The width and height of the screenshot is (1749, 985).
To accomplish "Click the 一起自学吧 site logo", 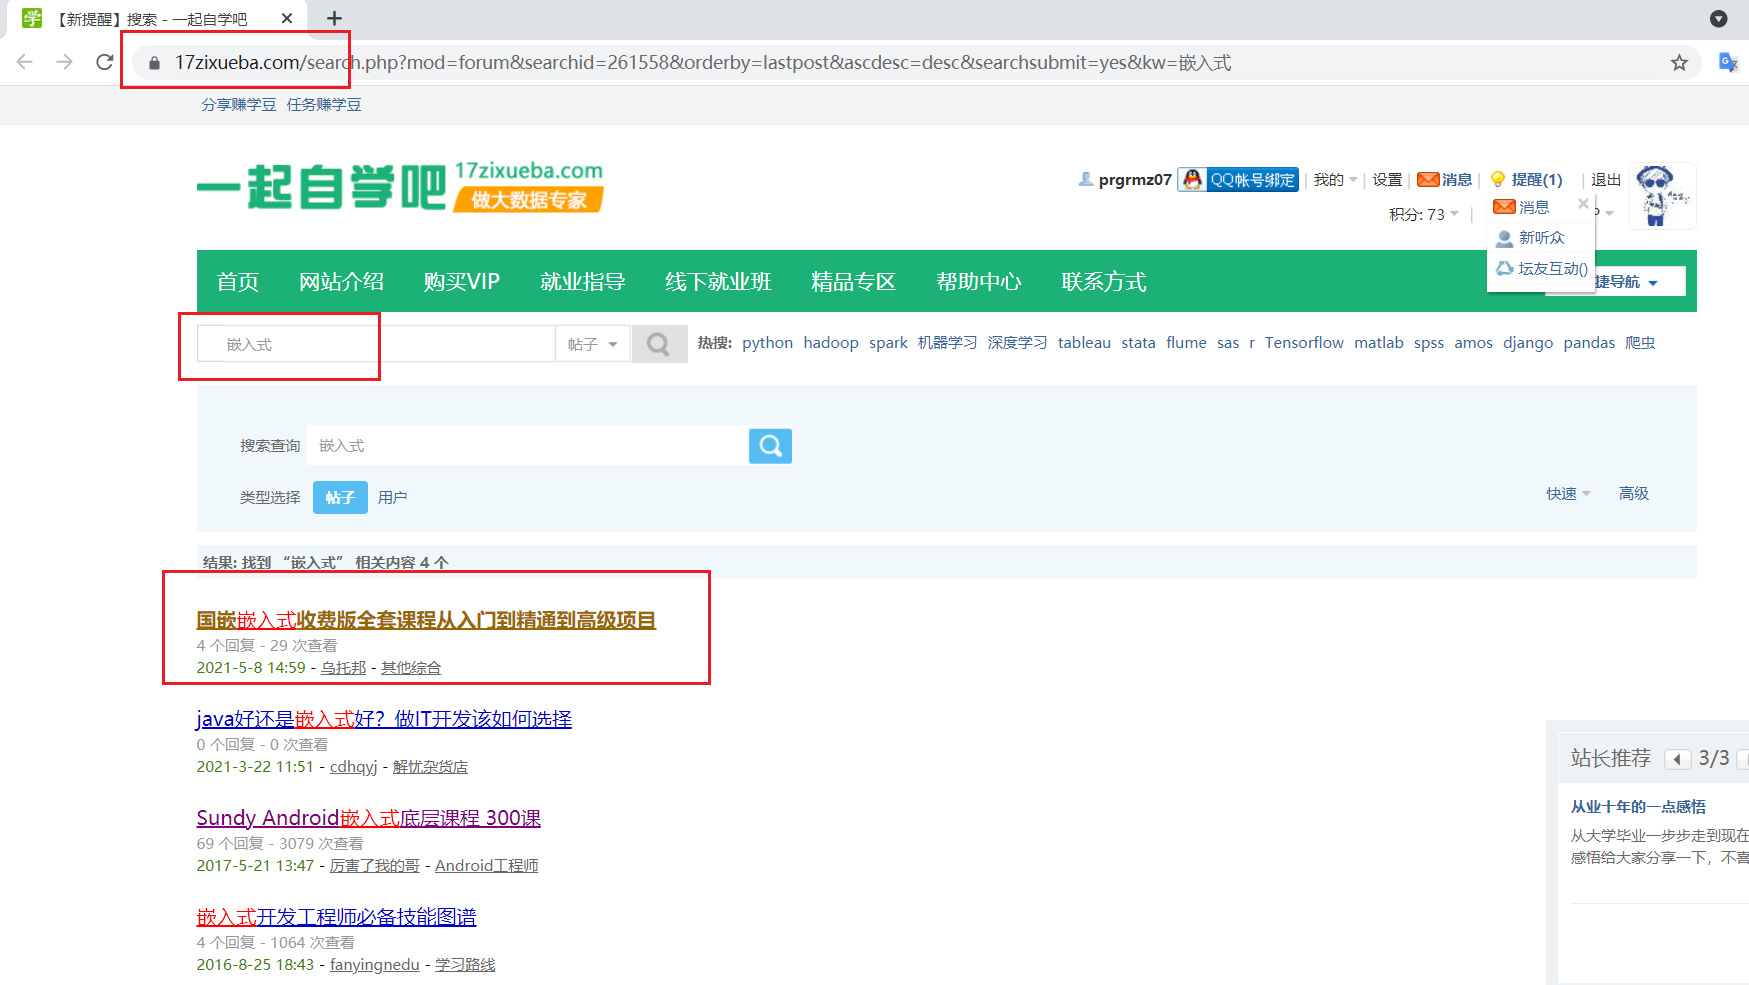I will (x=400, y=187).
